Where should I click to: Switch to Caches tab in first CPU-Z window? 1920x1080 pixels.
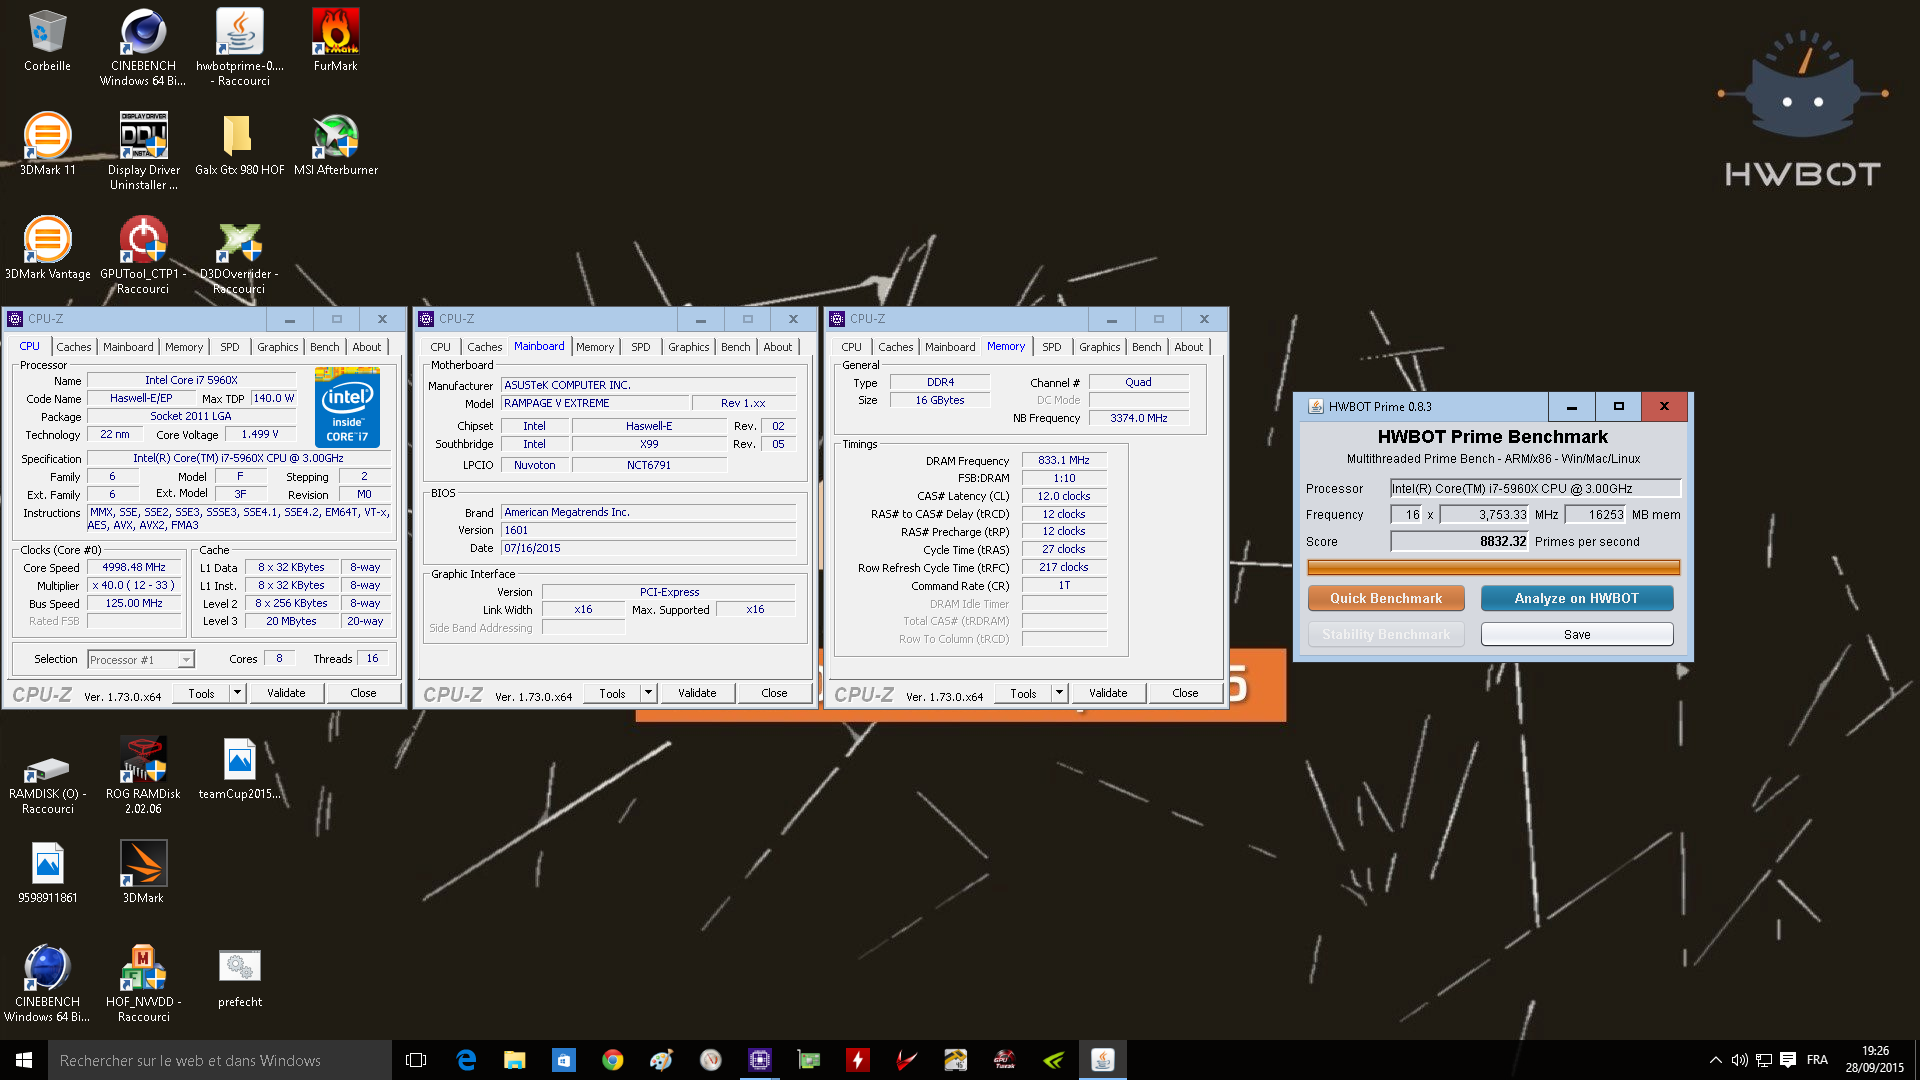click(74, 347)
